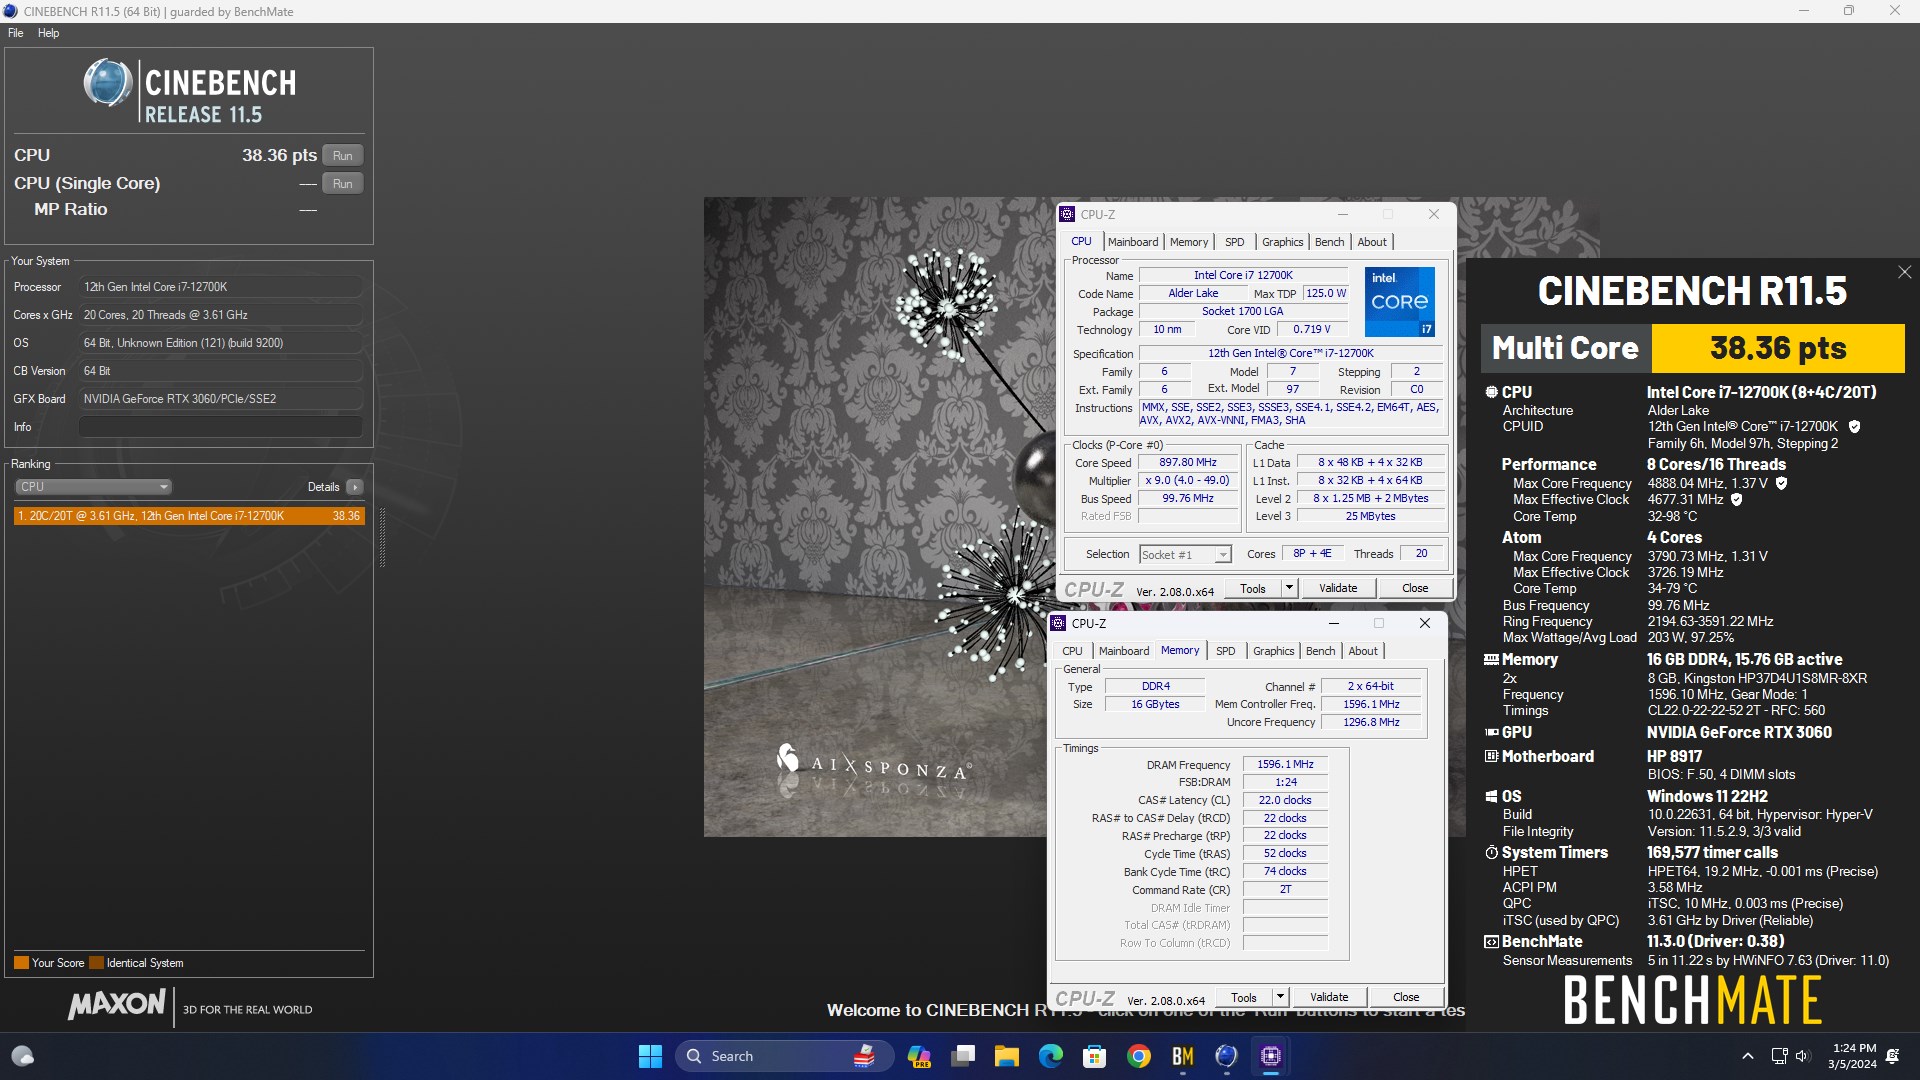Click shield icon beside Max Effective Clock
The height and width of the screenshot is (1080, 1920).
1736,499
